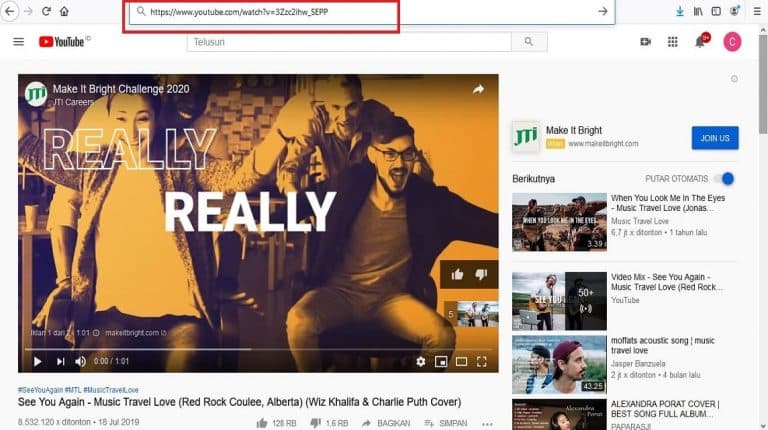768x430 pixels.
Task: Click the create video camera icon
Action: (646, 41)
